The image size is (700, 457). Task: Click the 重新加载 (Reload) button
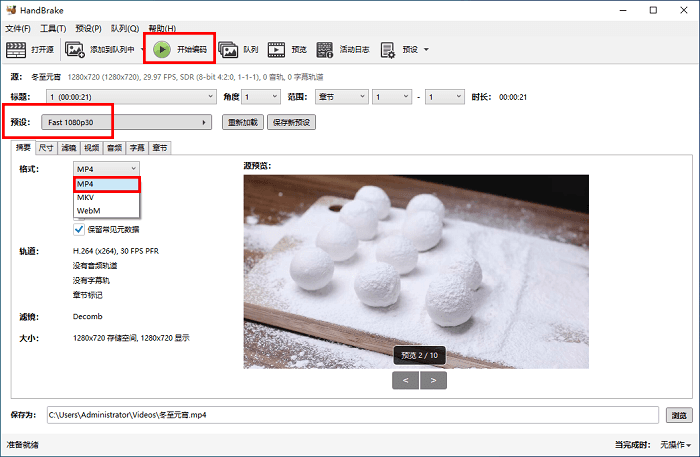click(243, 122)
